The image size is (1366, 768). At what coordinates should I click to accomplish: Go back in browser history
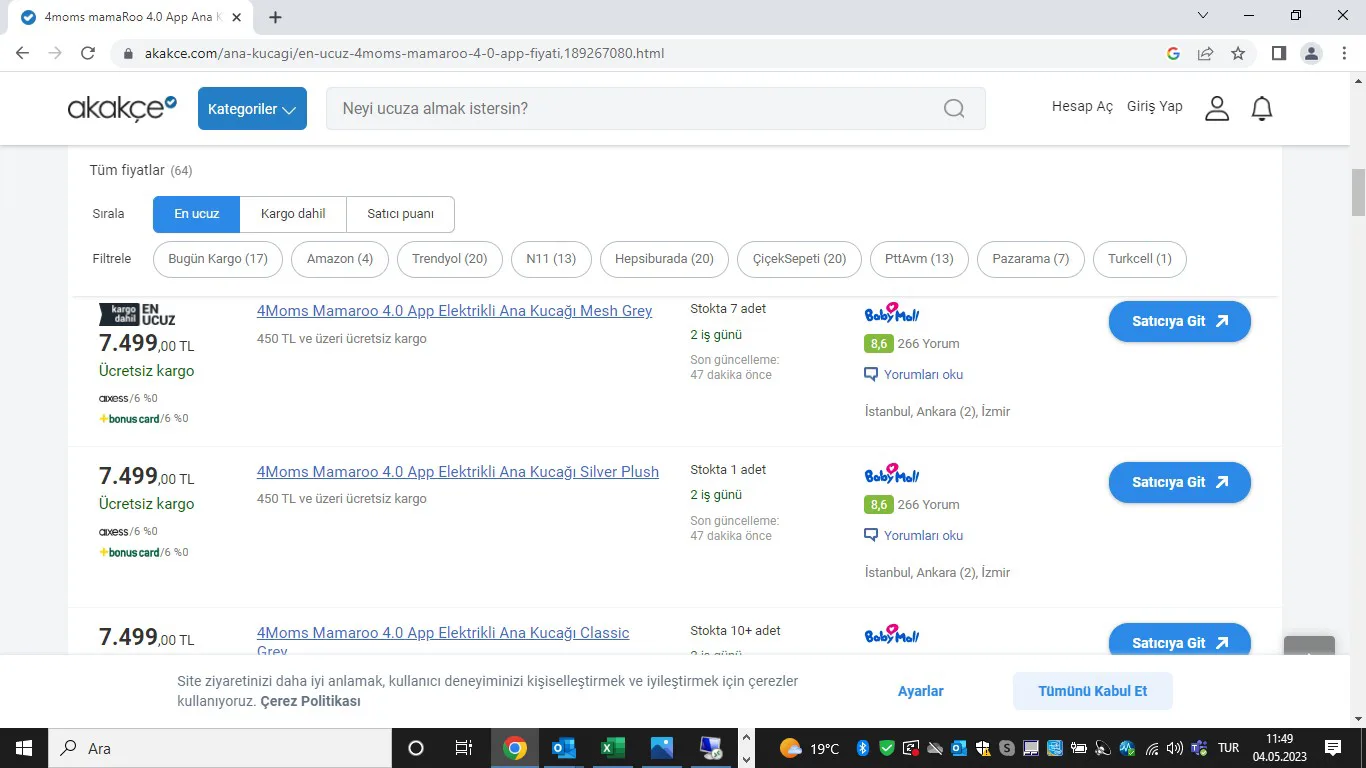point(23,53)
